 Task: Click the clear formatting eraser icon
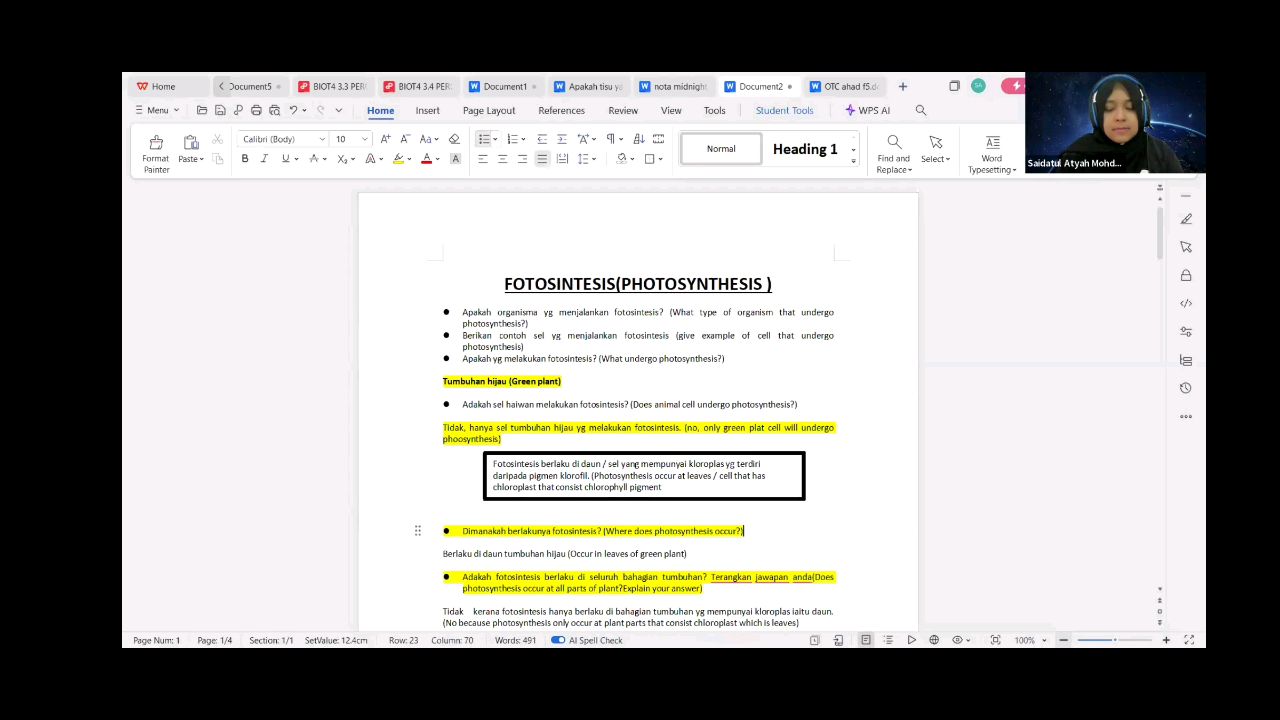[454, 139]
